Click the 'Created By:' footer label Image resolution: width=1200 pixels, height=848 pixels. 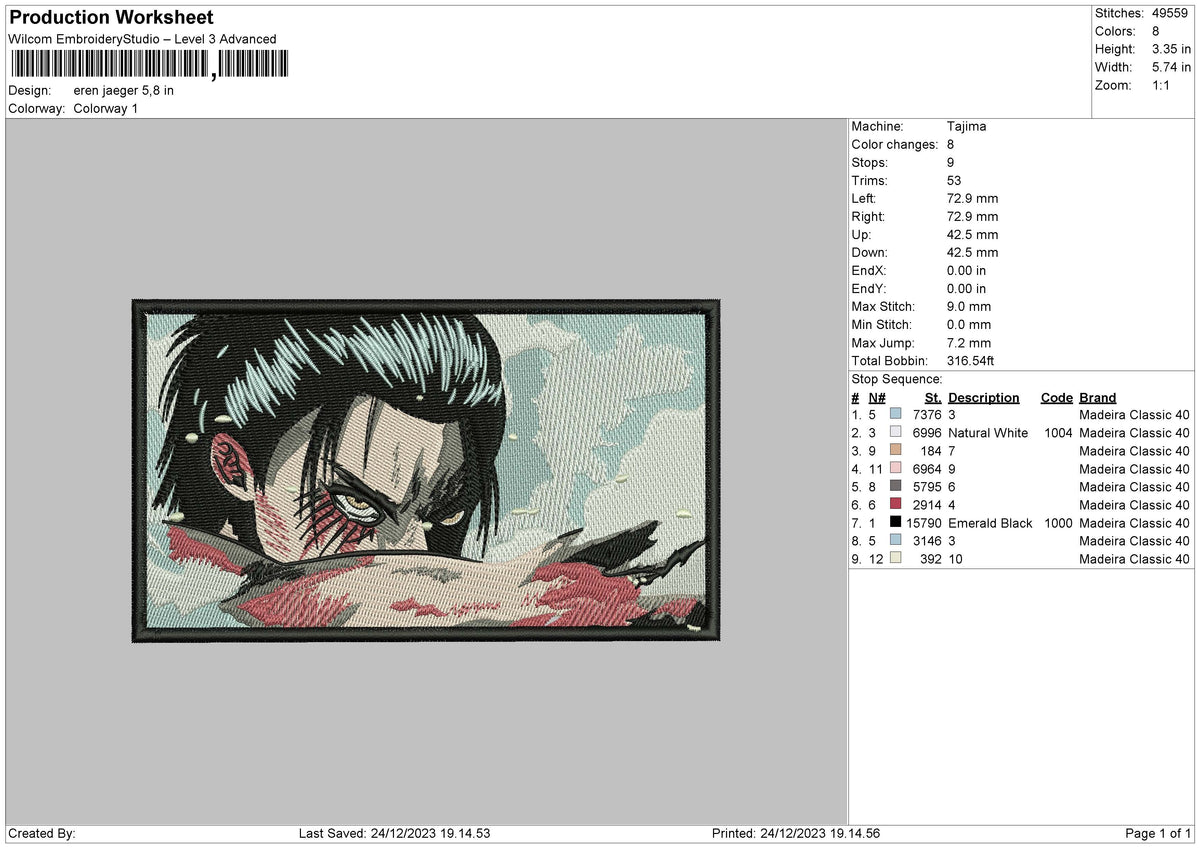coord(42,833)
